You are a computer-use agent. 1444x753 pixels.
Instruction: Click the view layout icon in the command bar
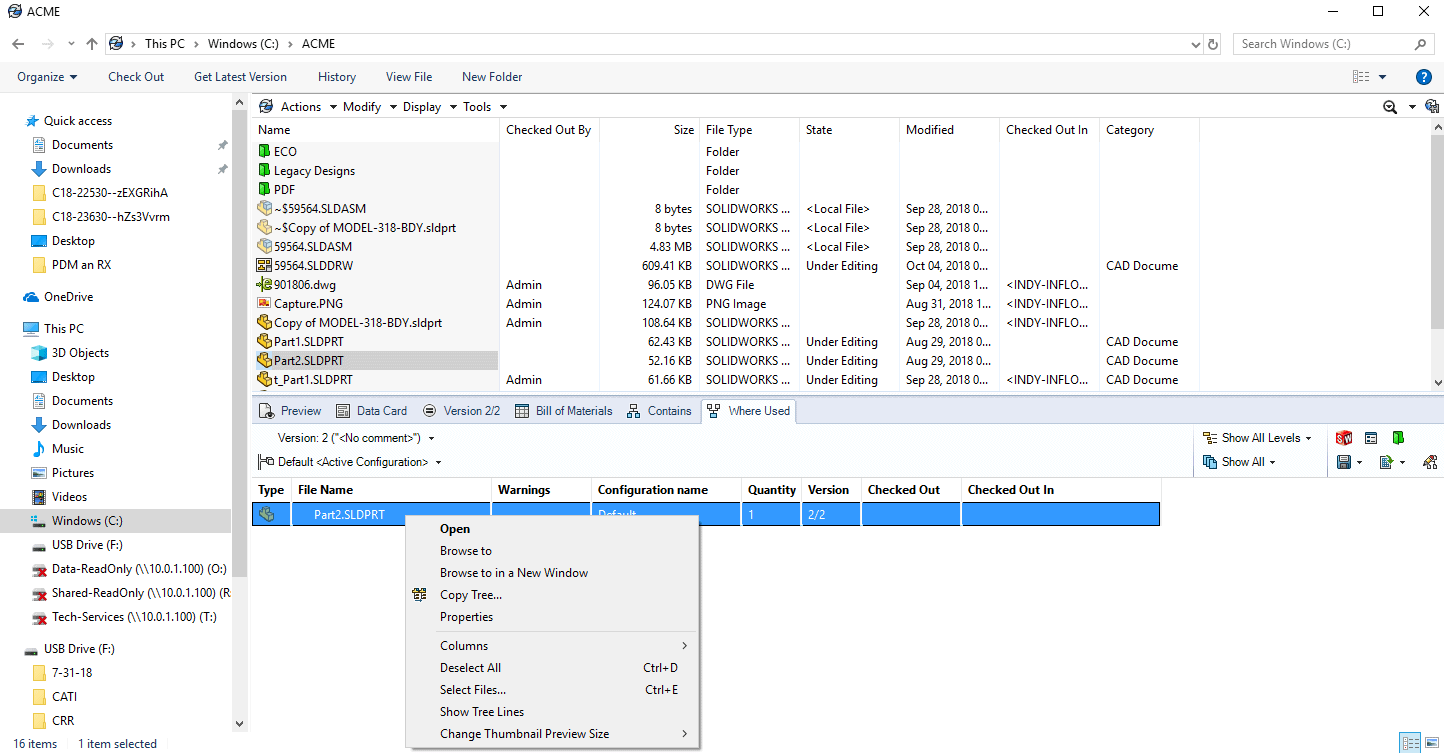click(1361, 77)
